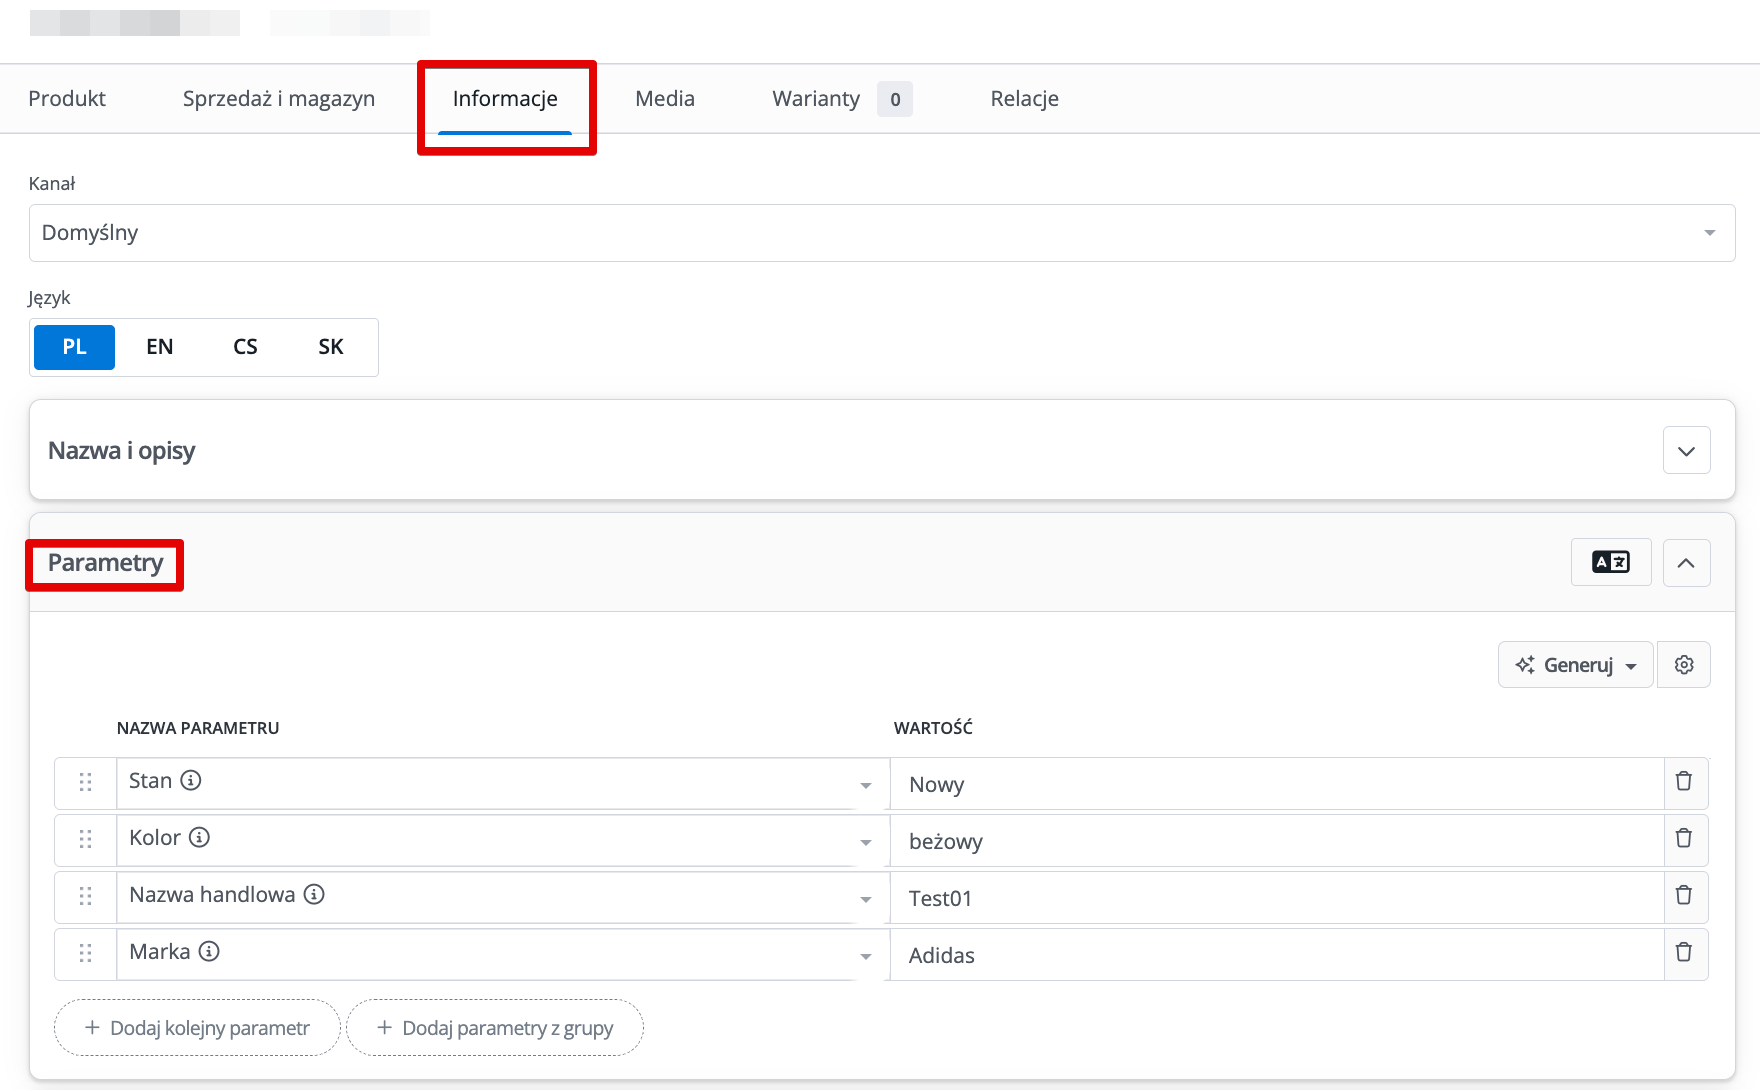The height and width of the screenshot is (1090, 1760).
Task: Open the Warianty tab
Action: click(815, 98)
